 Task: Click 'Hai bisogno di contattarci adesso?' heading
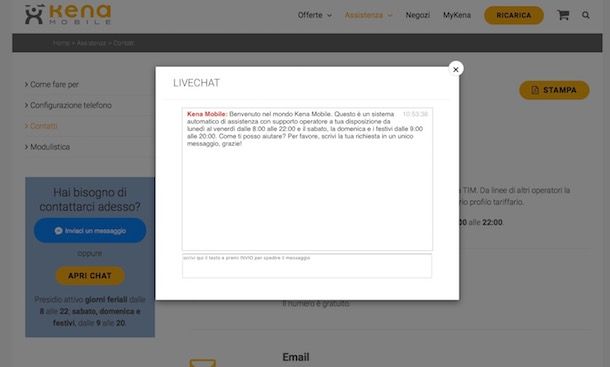pos(90,199)
